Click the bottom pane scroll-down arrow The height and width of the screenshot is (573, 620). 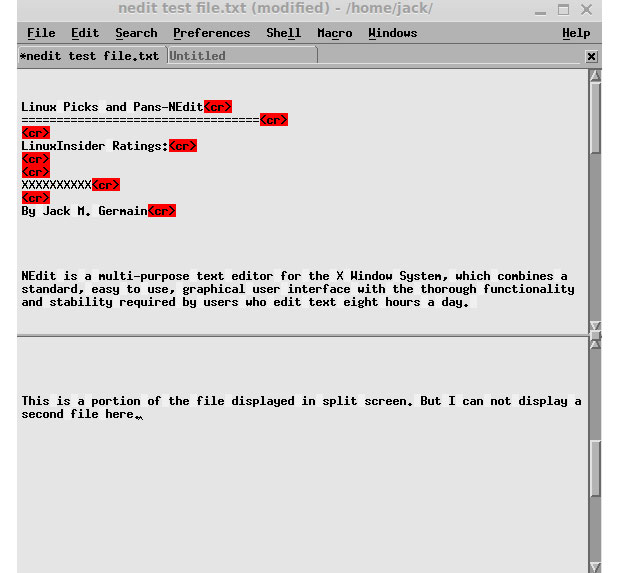(595, 567)
